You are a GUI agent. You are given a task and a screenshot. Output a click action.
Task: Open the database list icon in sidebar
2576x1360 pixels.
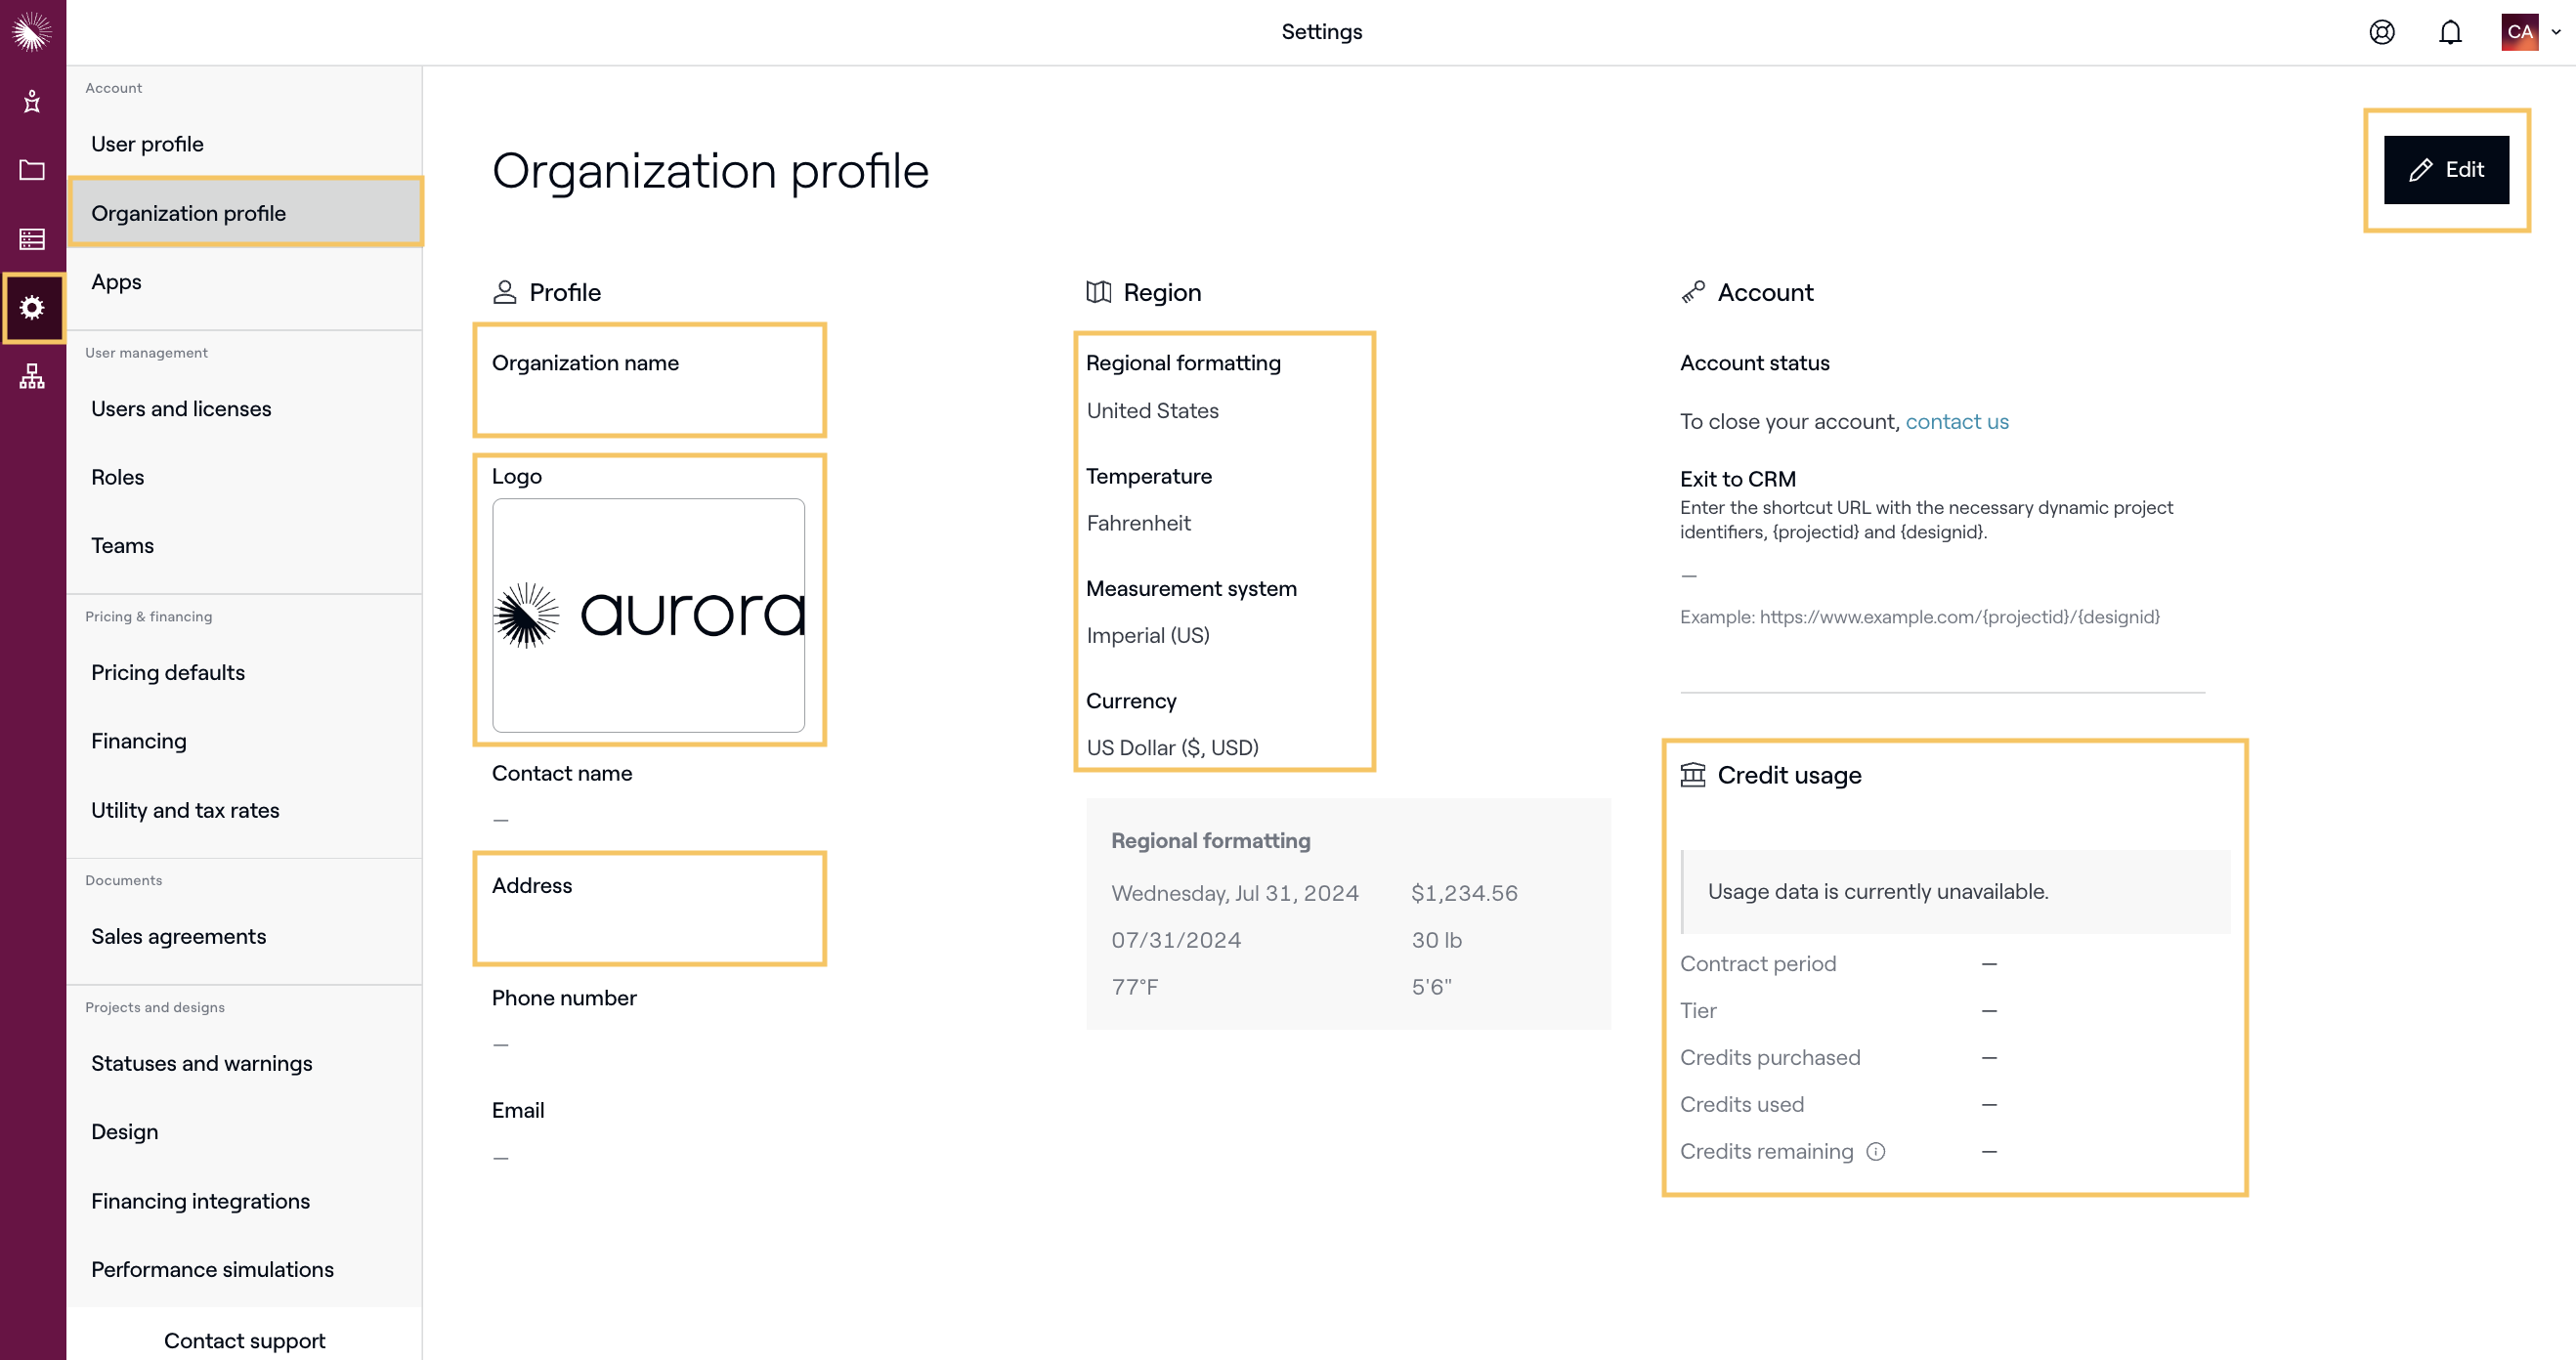(x=32, y=239)
